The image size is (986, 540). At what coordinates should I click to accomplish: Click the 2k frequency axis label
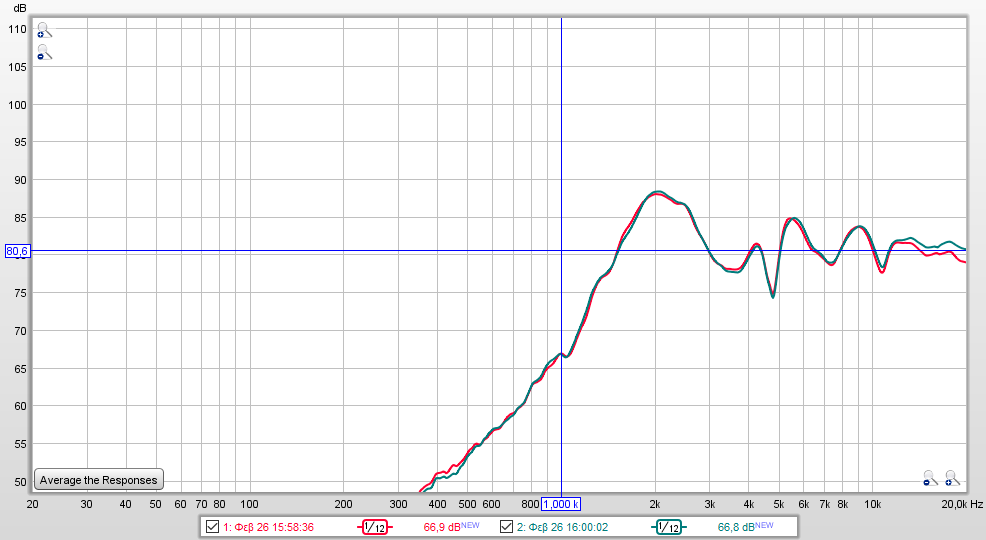click(x=655, y=504)
